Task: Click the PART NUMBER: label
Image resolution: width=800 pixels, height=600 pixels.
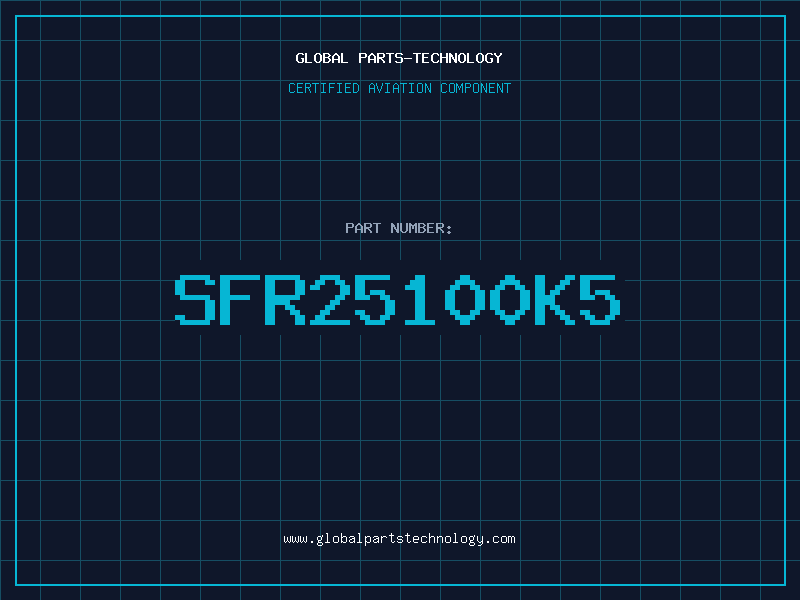Action: coord(399,228)
